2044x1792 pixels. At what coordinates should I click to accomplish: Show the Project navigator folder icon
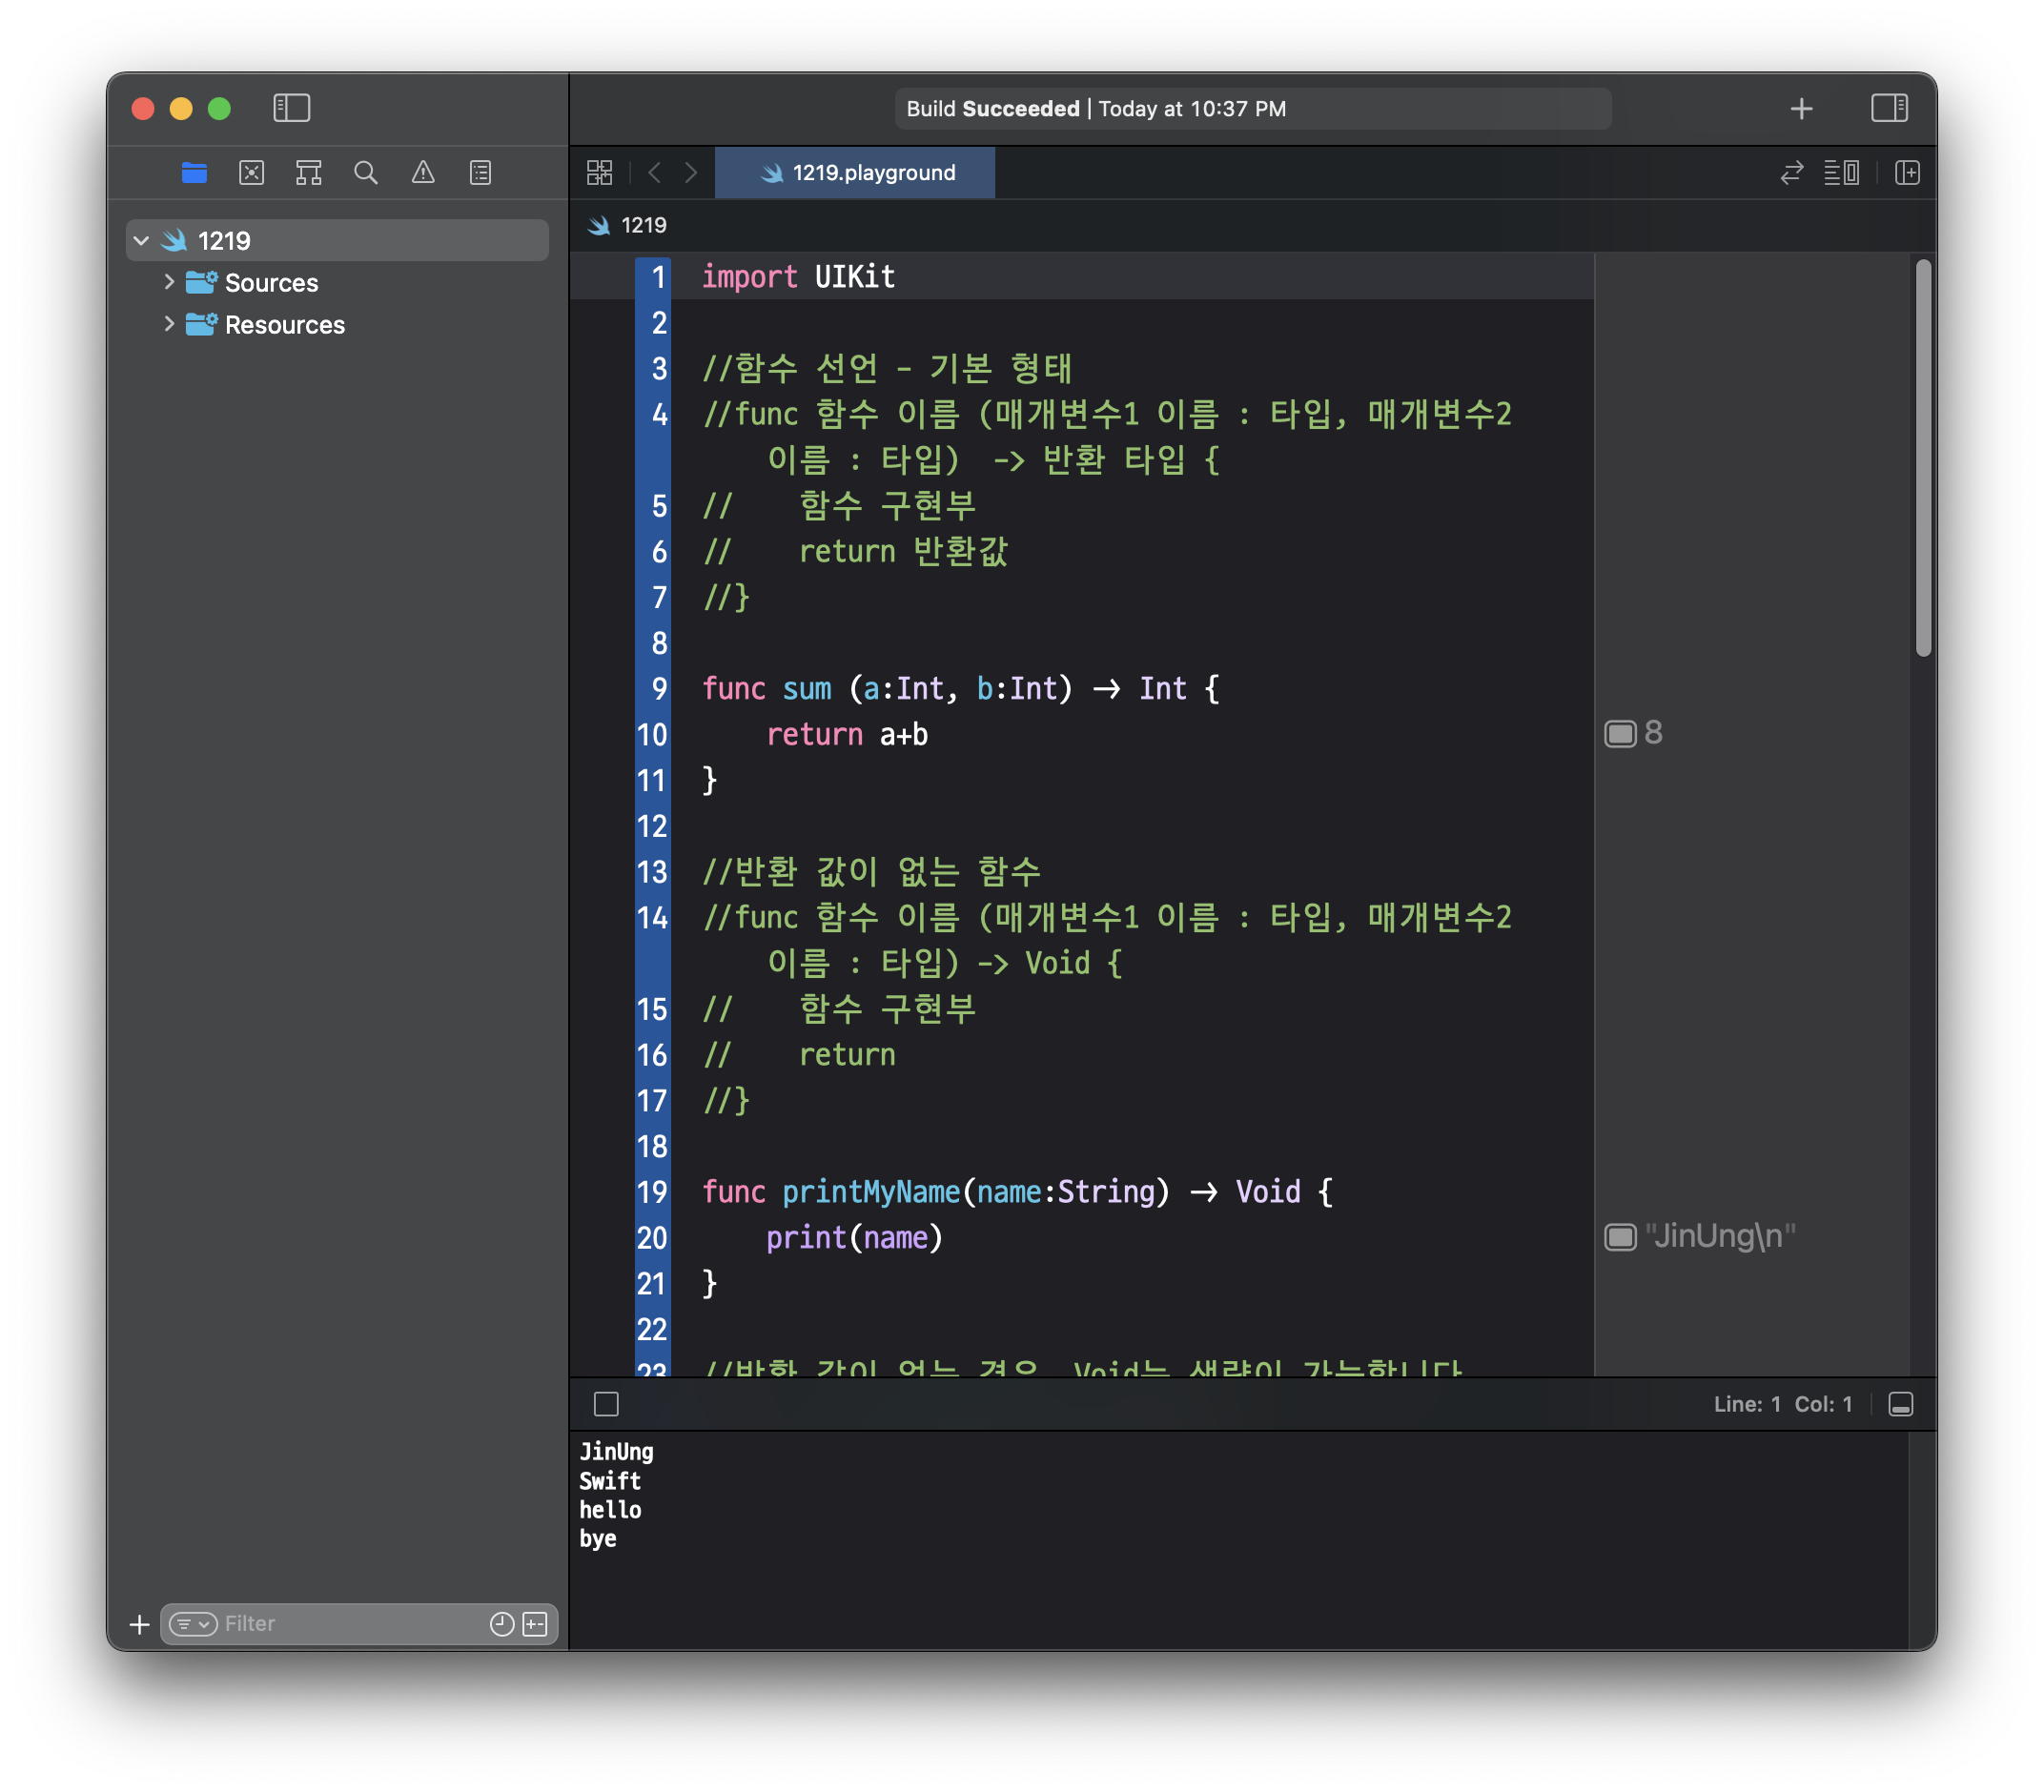coord(194,173)
